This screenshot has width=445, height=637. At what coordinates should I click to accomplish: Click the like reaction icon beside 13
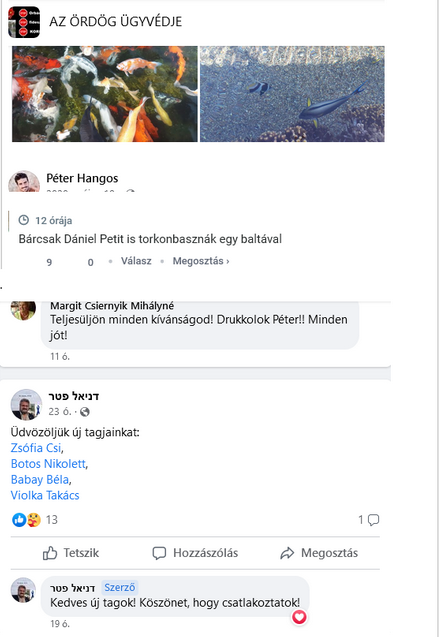pos(19,520)
